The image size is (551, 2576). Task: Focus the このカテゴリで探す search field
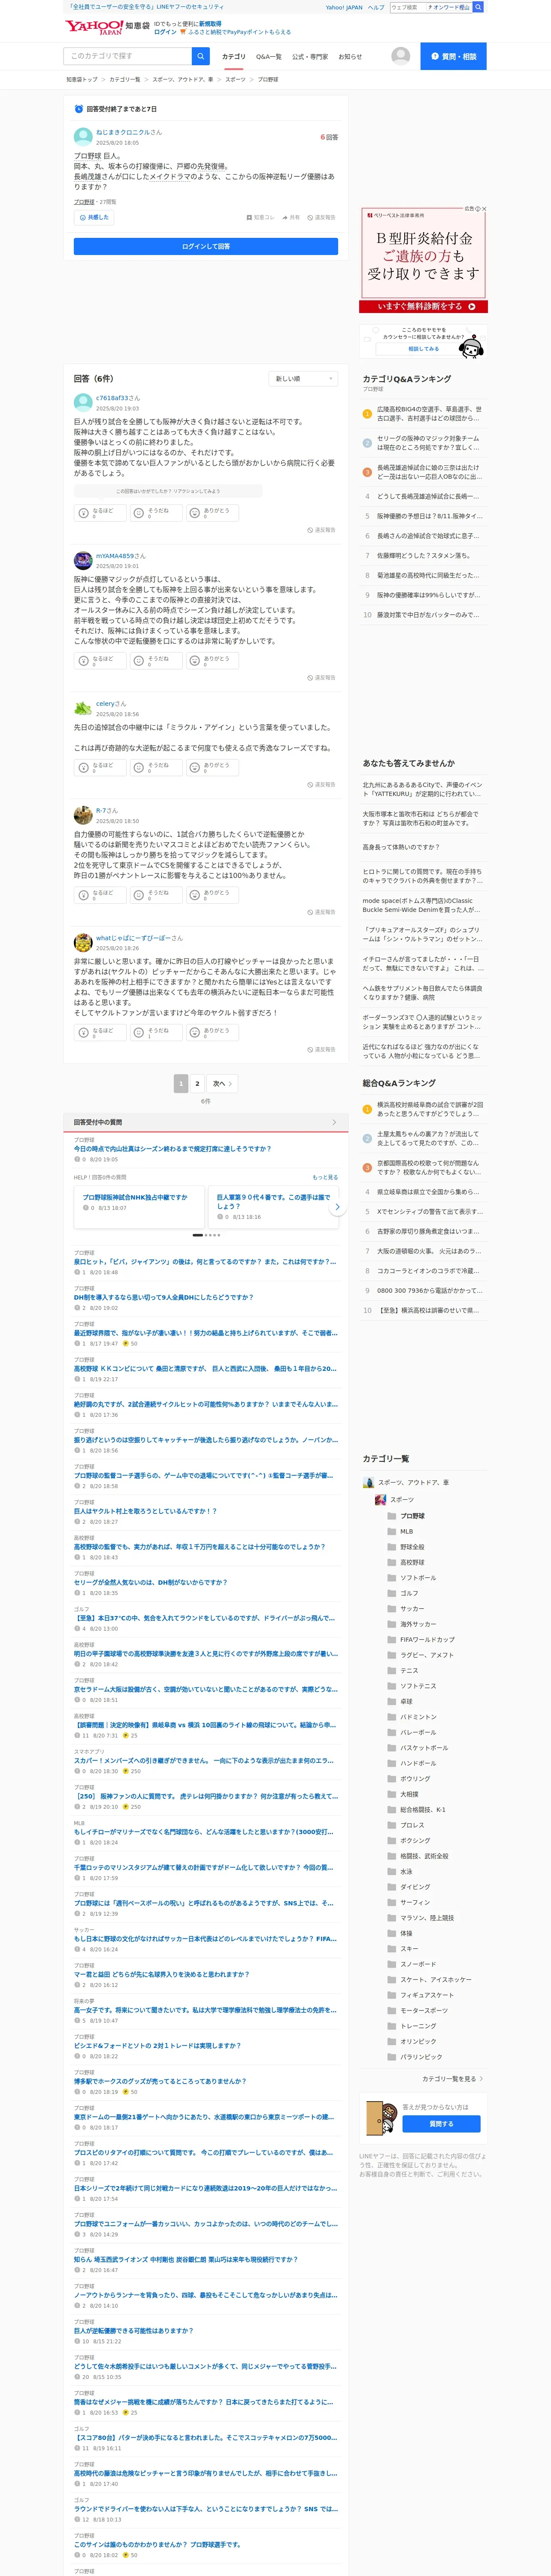tap(128, 56)
